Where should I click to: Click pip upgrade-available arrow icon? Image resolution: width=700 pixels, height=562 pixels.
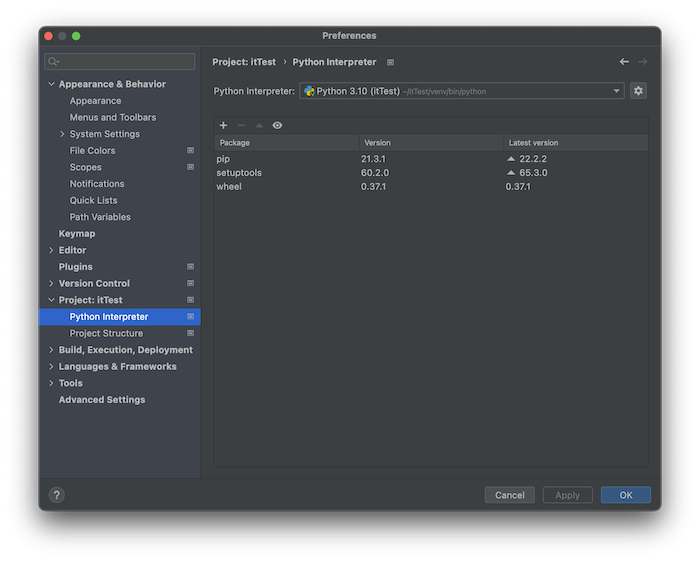[x=511, y=159]
